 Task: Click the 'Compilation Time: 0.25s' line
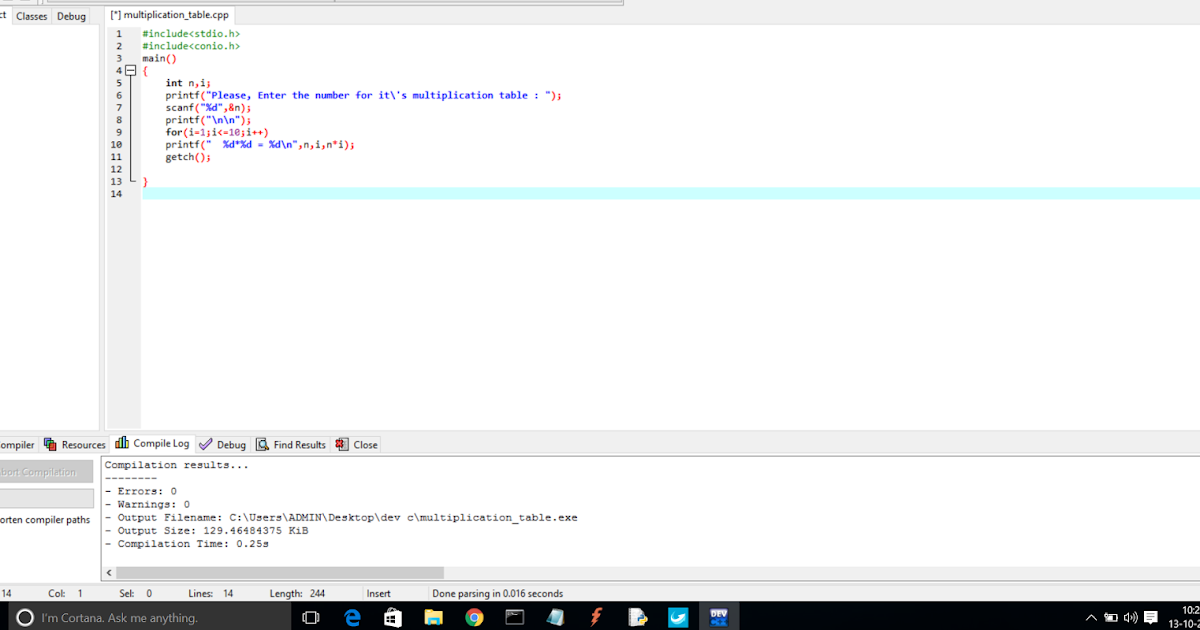coord(186,543)
